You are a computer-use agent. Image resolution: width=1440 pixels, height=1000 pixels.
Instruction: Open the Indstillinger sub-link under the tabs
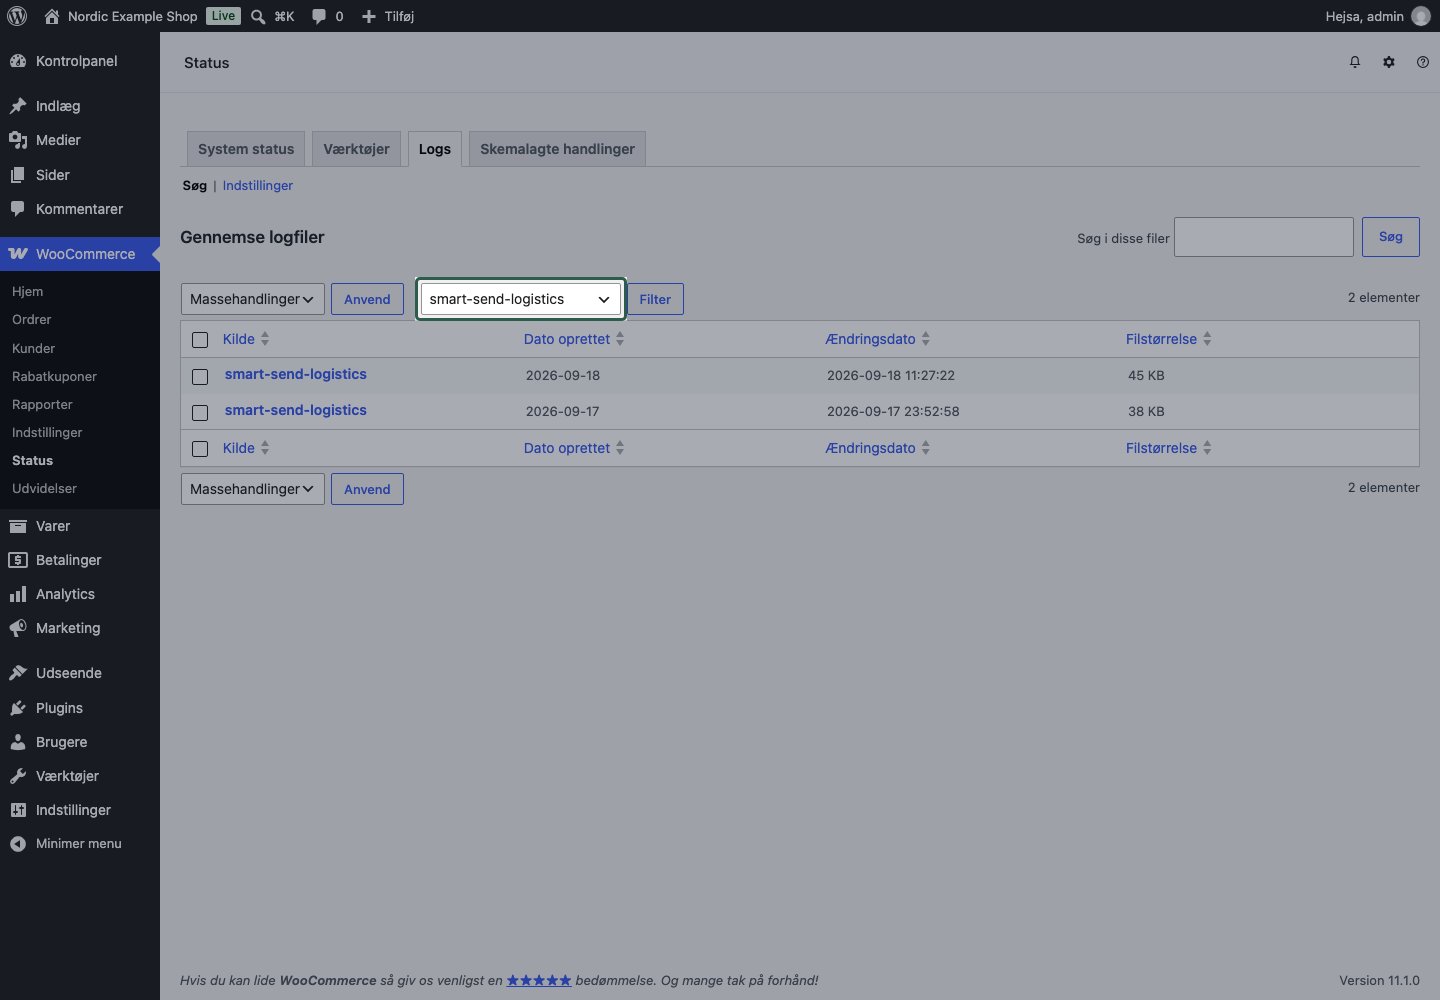(x=258, y=186)
